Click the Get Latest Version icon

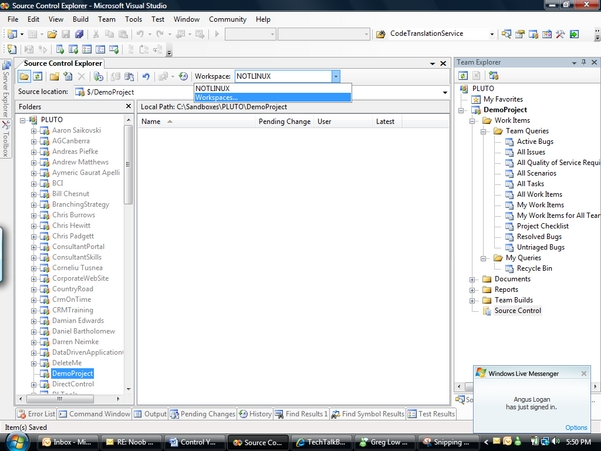(99, 76)
